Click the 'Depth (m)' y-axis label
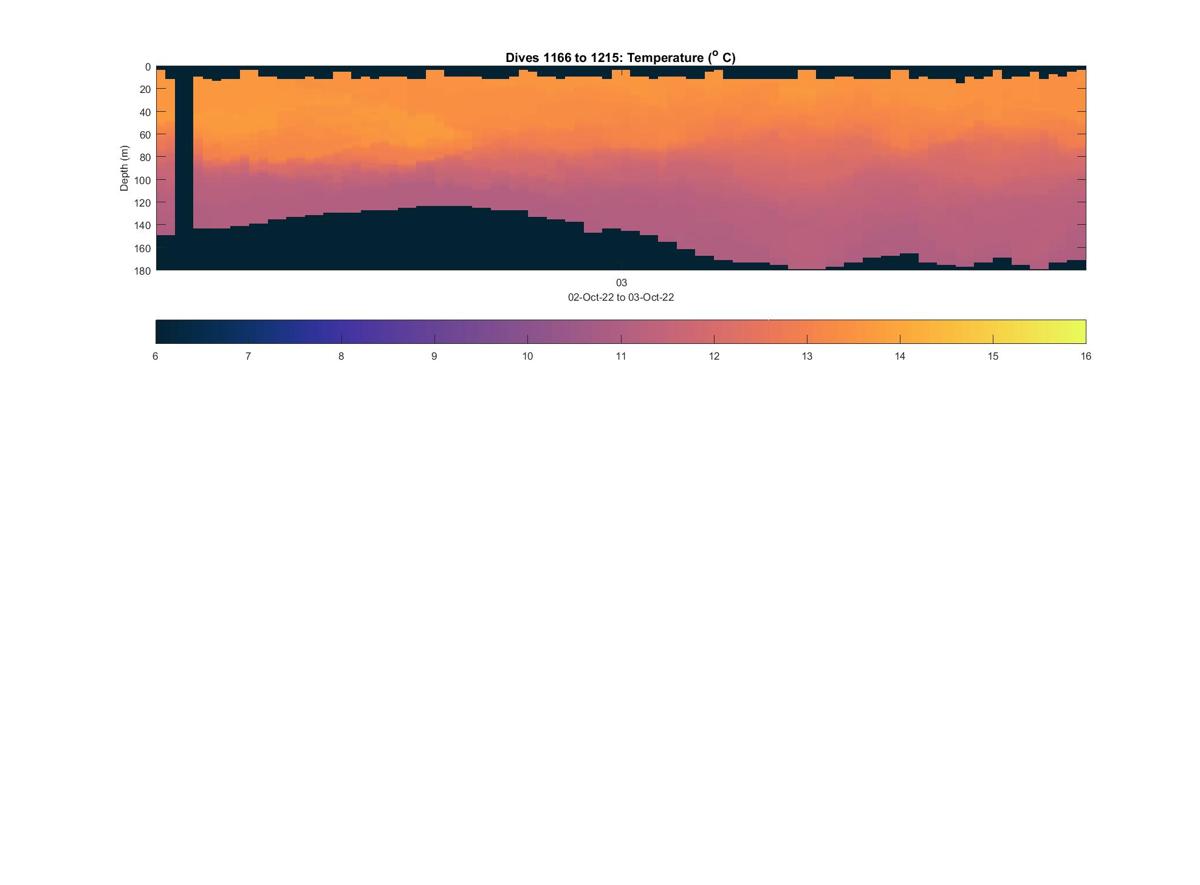The image size is (1200, 885). (125, 168)
